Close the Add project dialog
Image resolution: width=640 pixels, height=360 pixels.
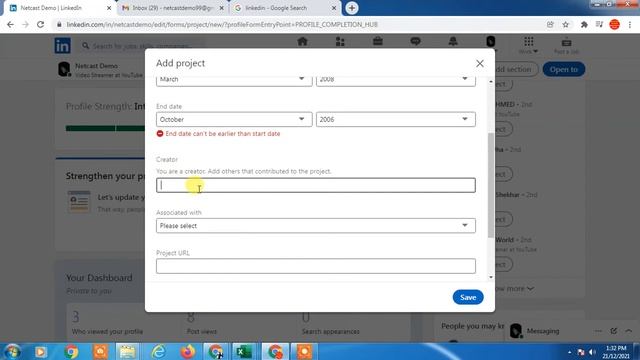point(480,64)
